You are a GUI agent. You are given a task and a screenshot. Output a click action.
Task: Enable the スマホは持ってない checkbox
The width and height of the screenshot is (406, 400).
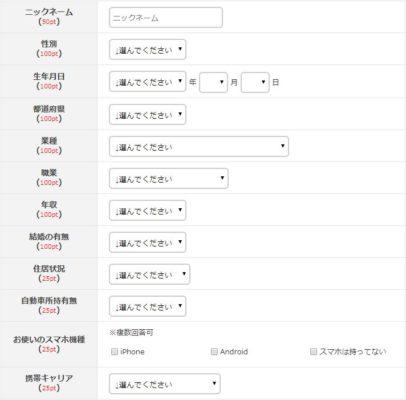[x=313, y=351]
